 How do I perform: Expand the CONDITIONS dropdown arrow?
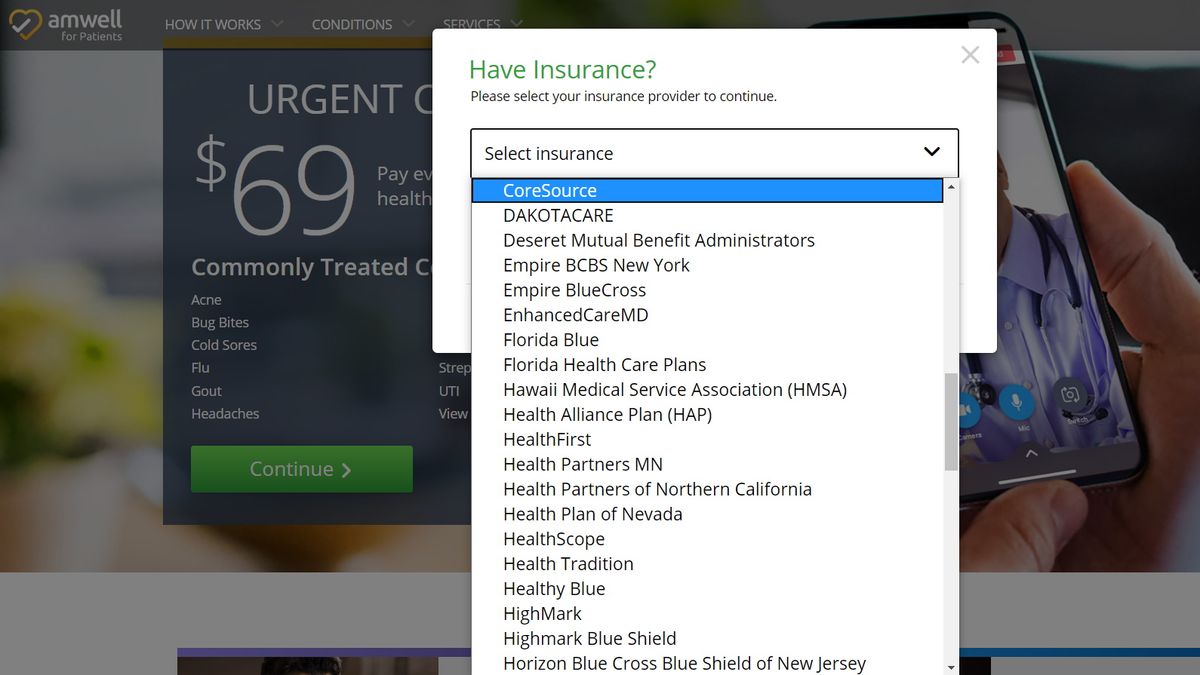(x=407, y=24)
